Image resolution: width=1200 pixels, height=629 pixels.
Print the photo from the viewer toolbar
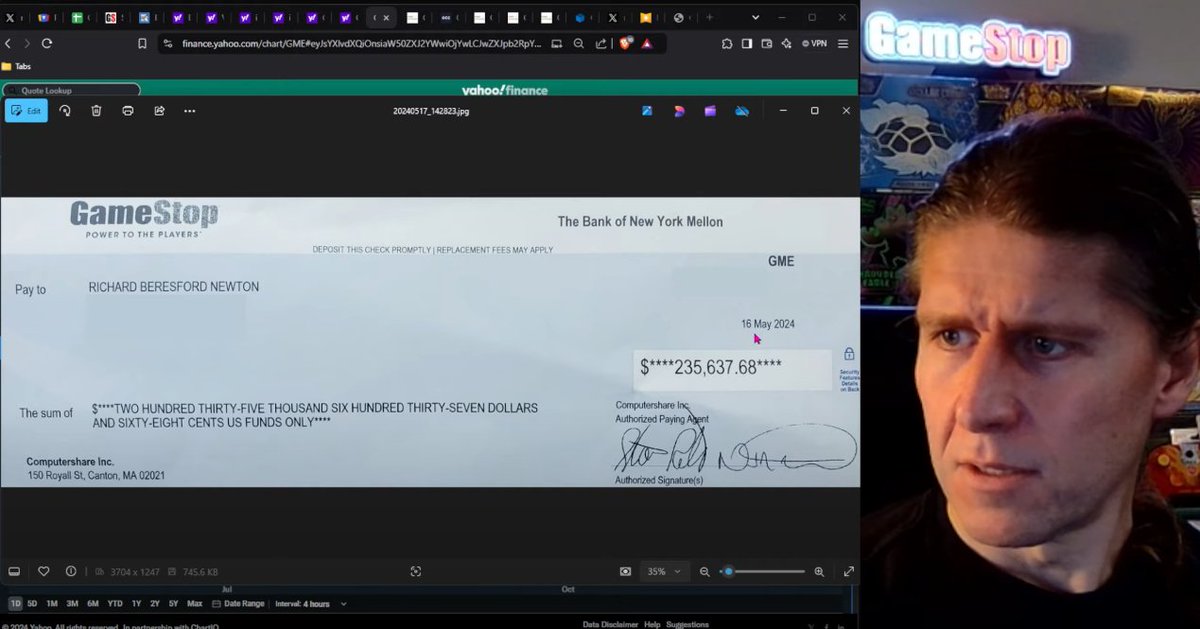(127, 110)
